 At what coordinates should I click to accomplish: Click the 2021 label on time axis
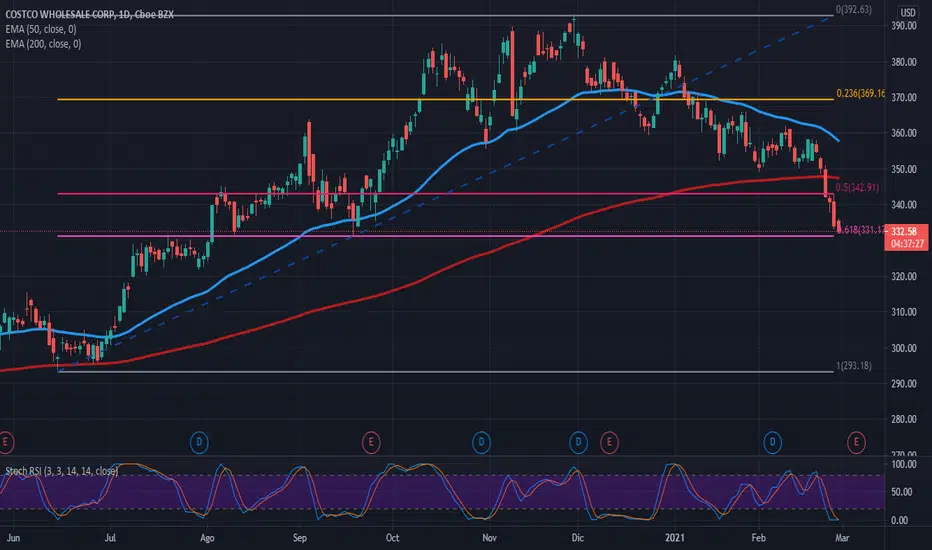point(675,538)
